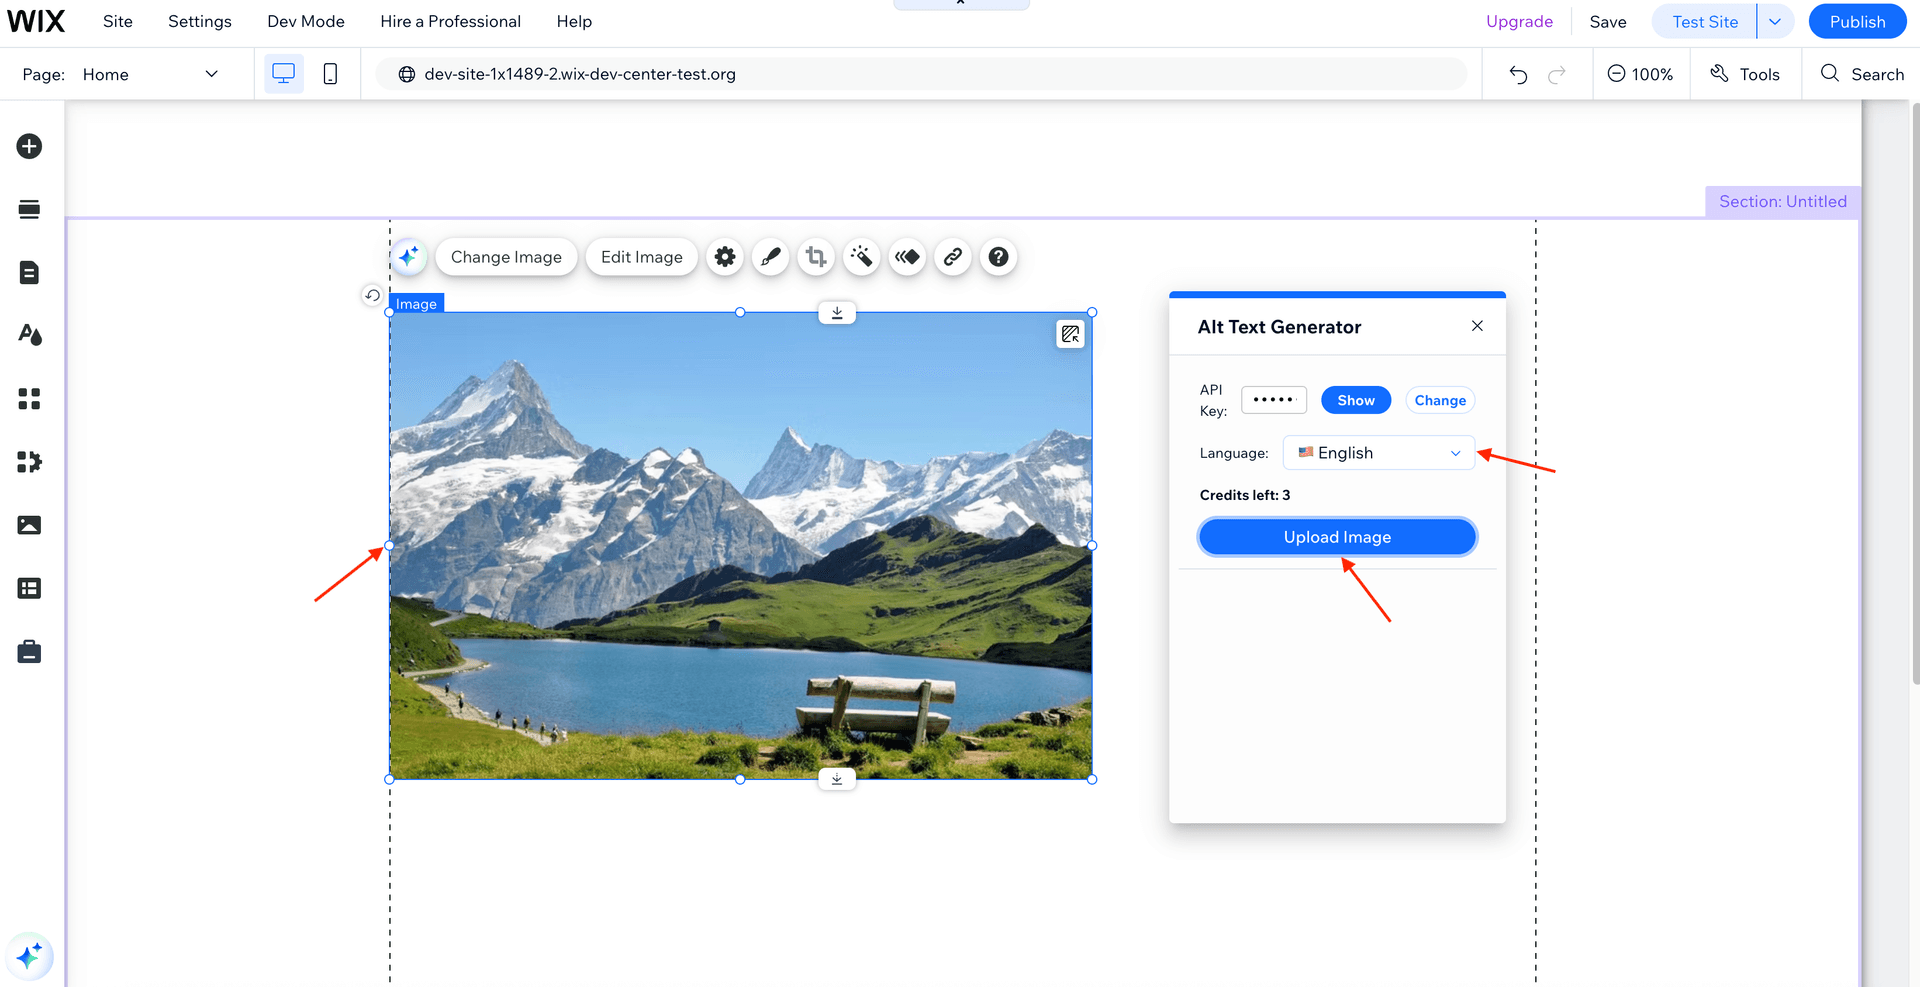
Task: Click the Upload Image button
Action: (1337, 536)
